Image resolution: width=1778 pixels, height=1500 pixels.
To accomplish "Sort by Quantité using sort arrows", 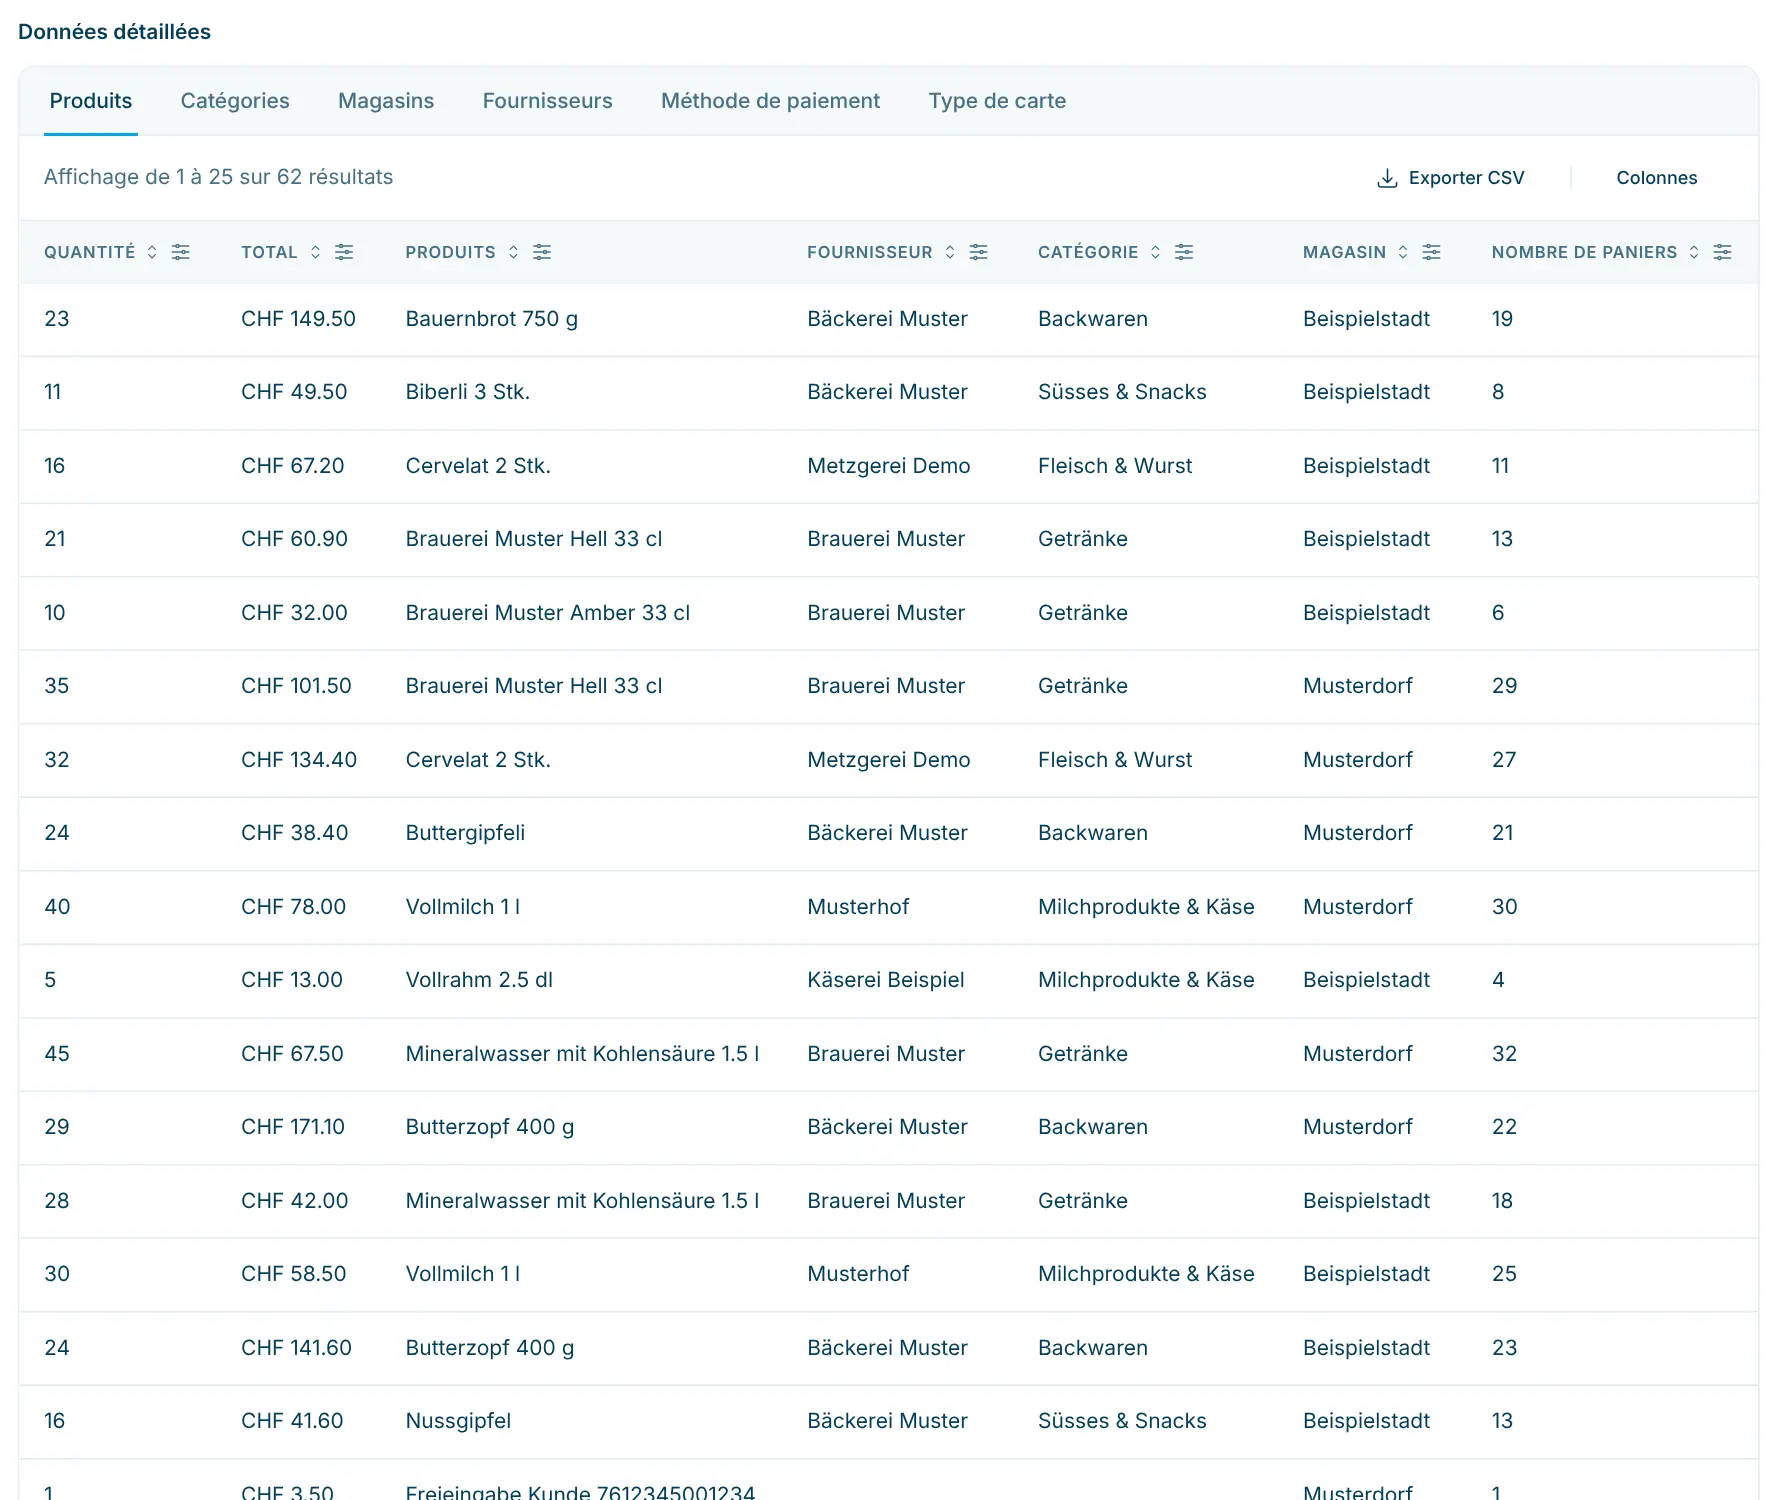I will [152, 252].
